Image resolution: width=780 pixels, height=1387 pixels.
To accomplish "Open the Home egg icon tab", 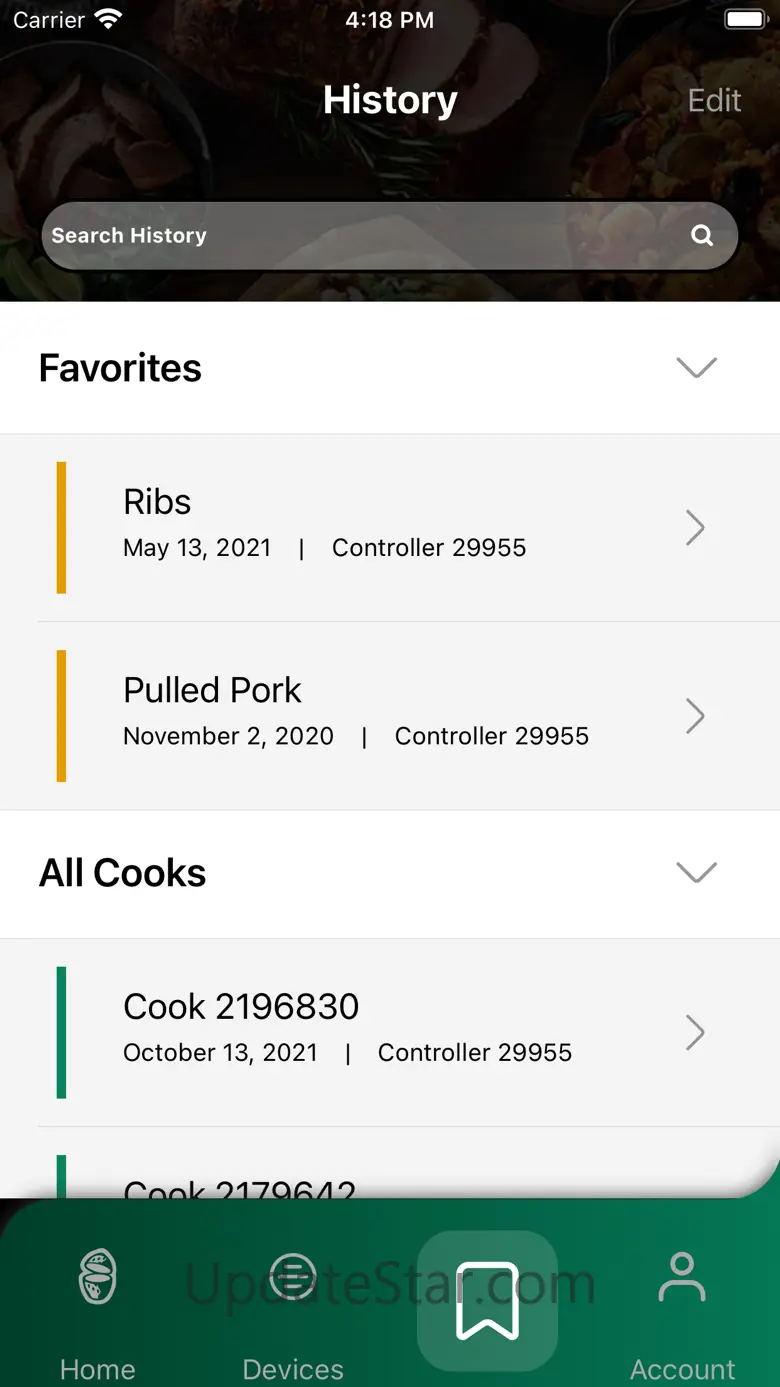I will pos(98,1277).
